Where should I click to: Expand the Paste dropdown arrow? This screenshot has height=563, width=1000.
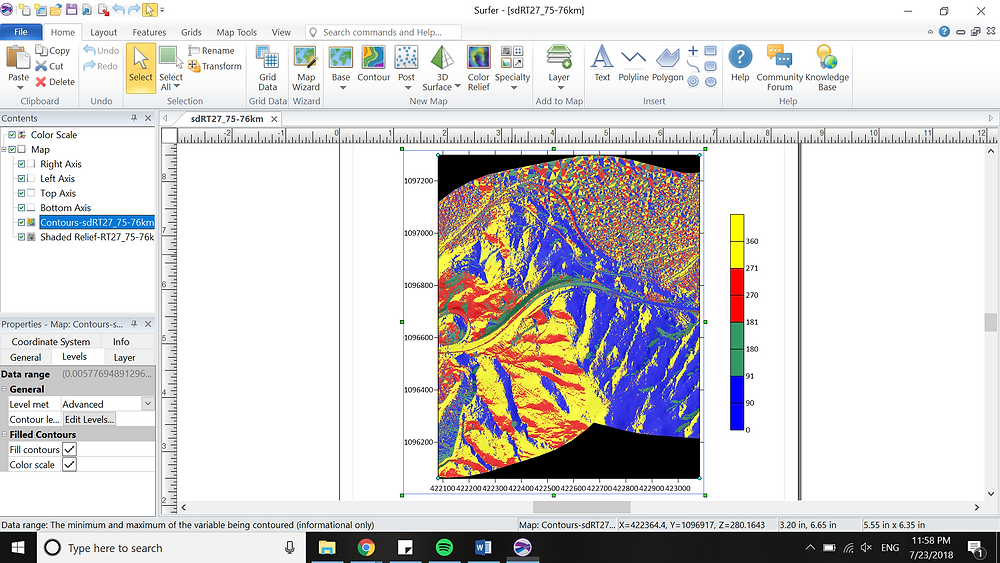pyautogui.click(x=19, y=88)
